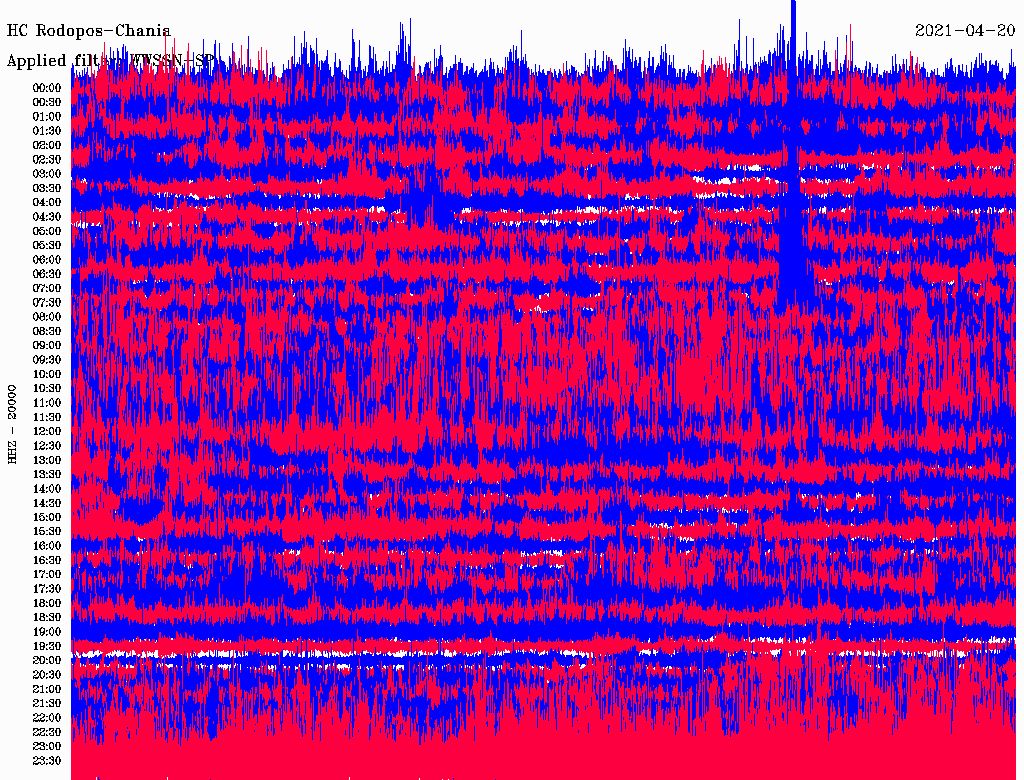The width and height of the screenshot is (1024, 780).
Task: Select the 00:00 time row label
Action: pos(47,88)
